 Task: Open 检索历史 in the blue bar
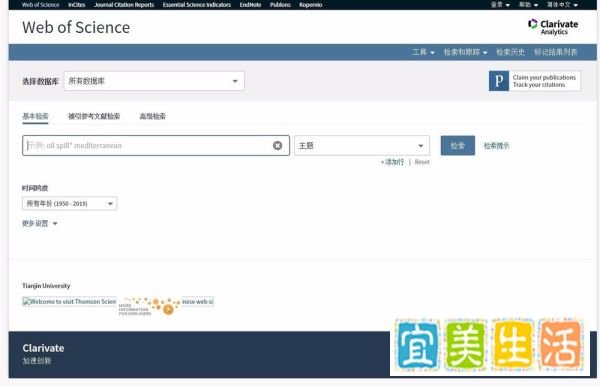(510, 52)
